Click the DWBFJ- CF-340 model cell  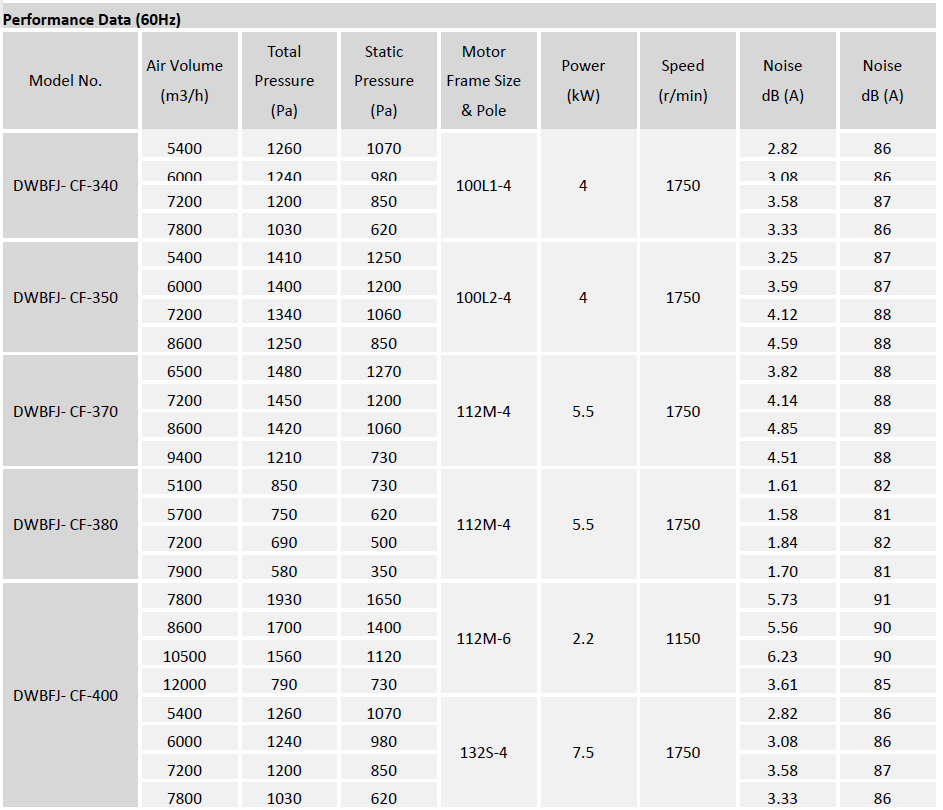(66, 186)
